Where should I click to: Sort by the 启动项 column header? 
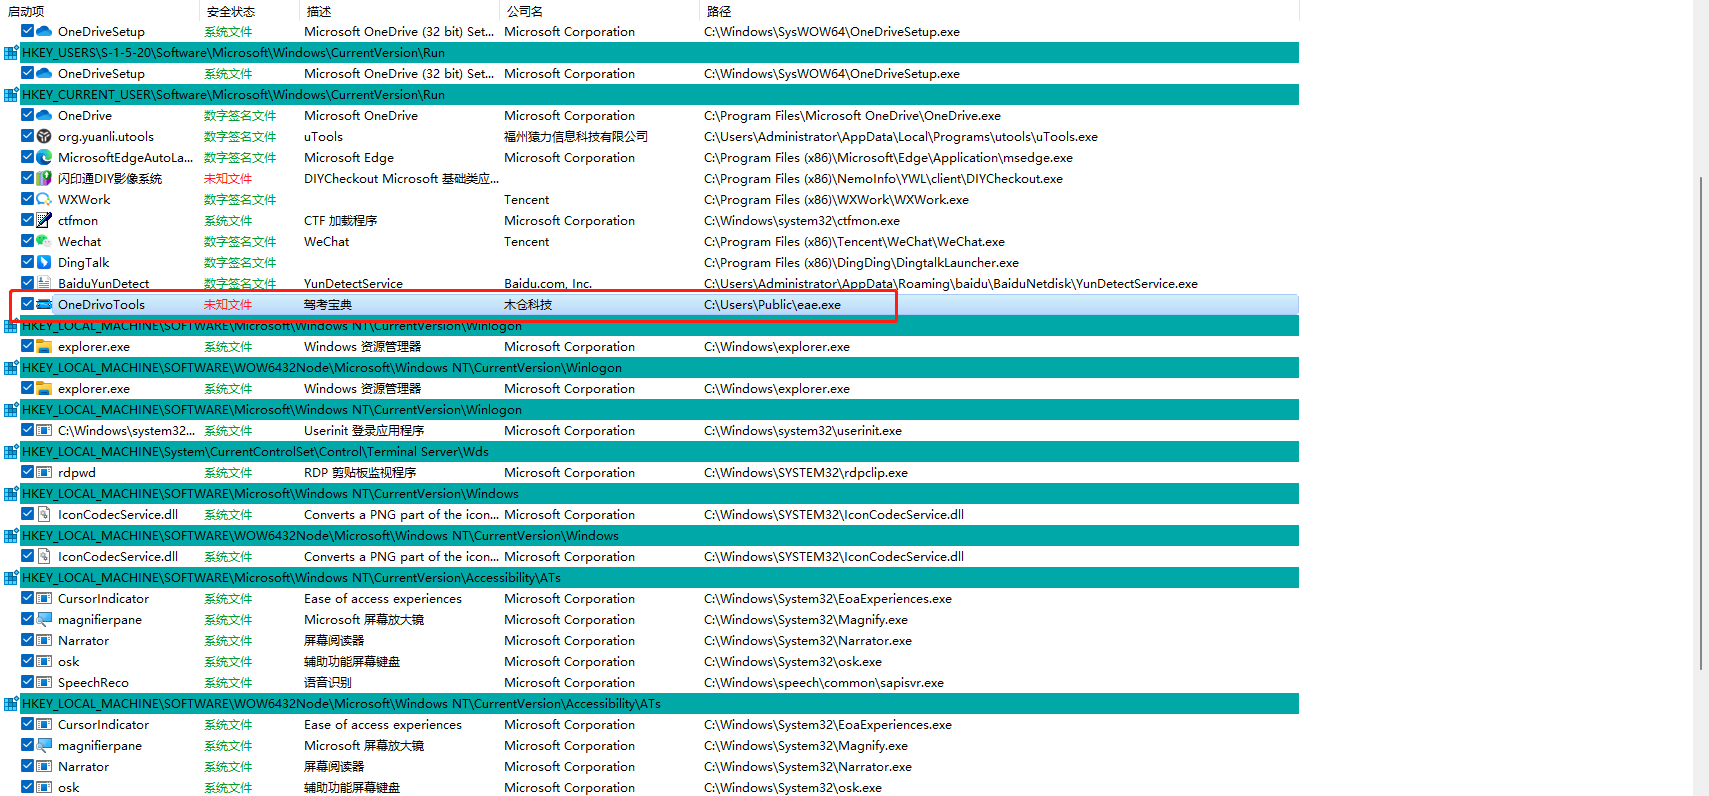[x=100, y=11]
